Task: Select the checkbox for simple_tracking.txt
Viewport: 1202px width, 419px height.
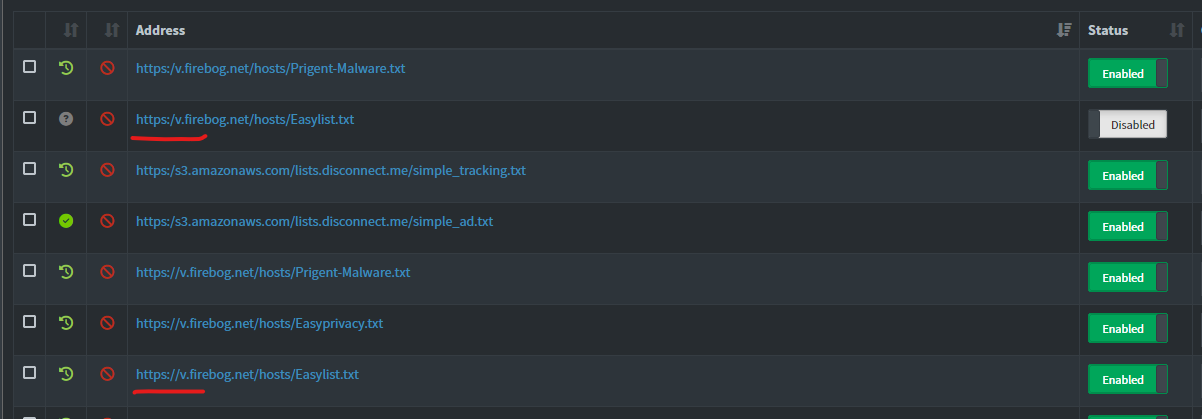Action: [x=29, y=169]
